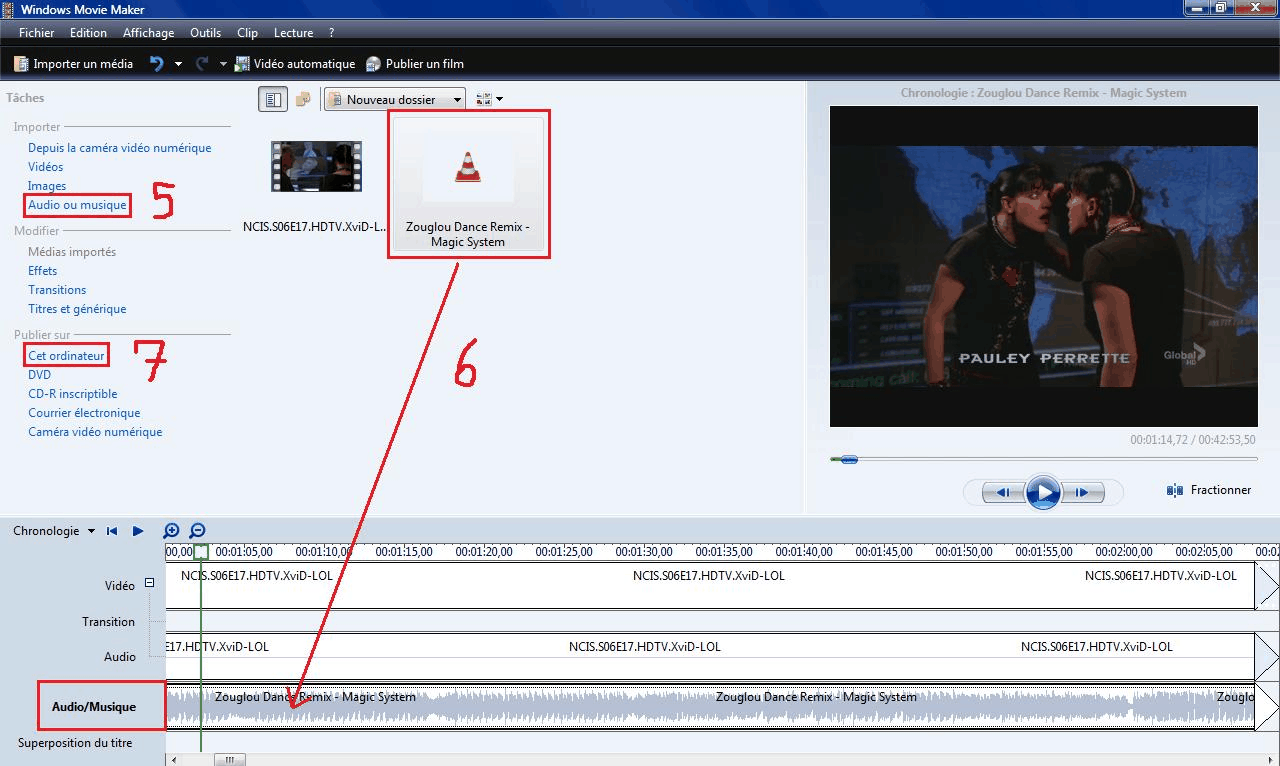Click the Play button in preview
Screen dimensions: 1280x766
(1043, 492)
